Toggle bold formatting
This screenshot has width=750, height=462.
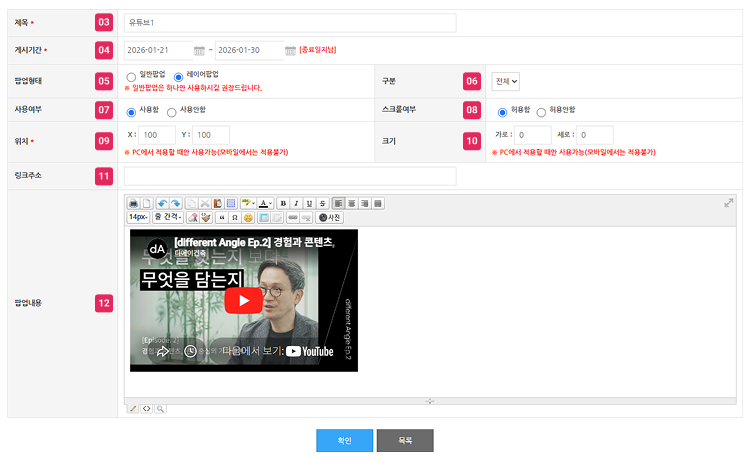pos(283,204)
